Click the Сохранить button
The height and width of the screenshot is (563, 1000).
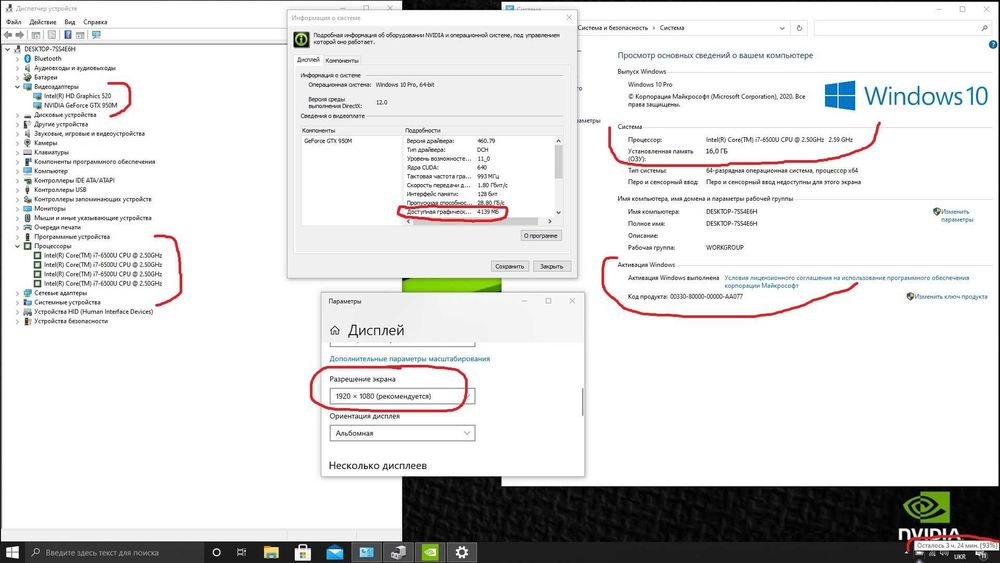pyautogui.click(x=510, y=266)
